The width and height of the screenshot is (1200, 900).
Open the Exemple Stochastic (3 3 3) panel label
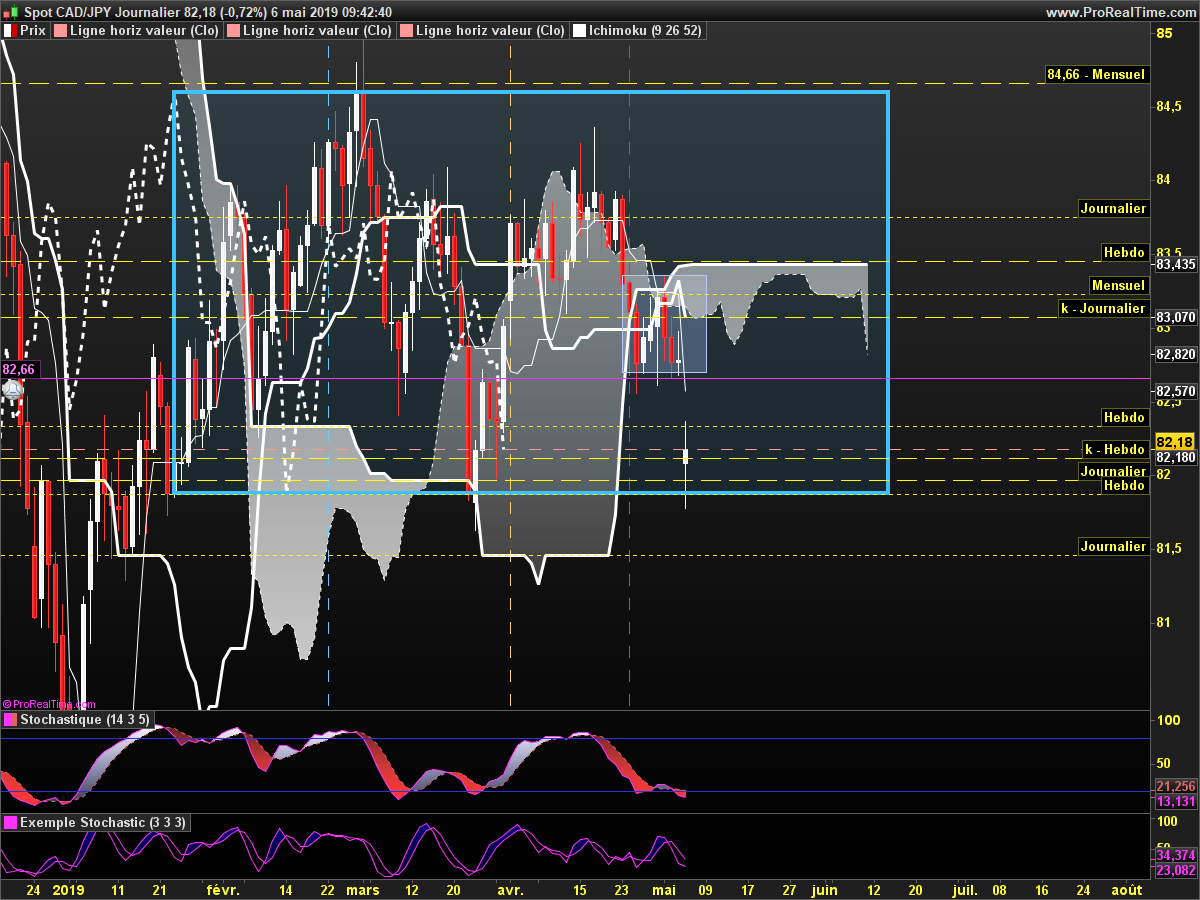[95, 822]
